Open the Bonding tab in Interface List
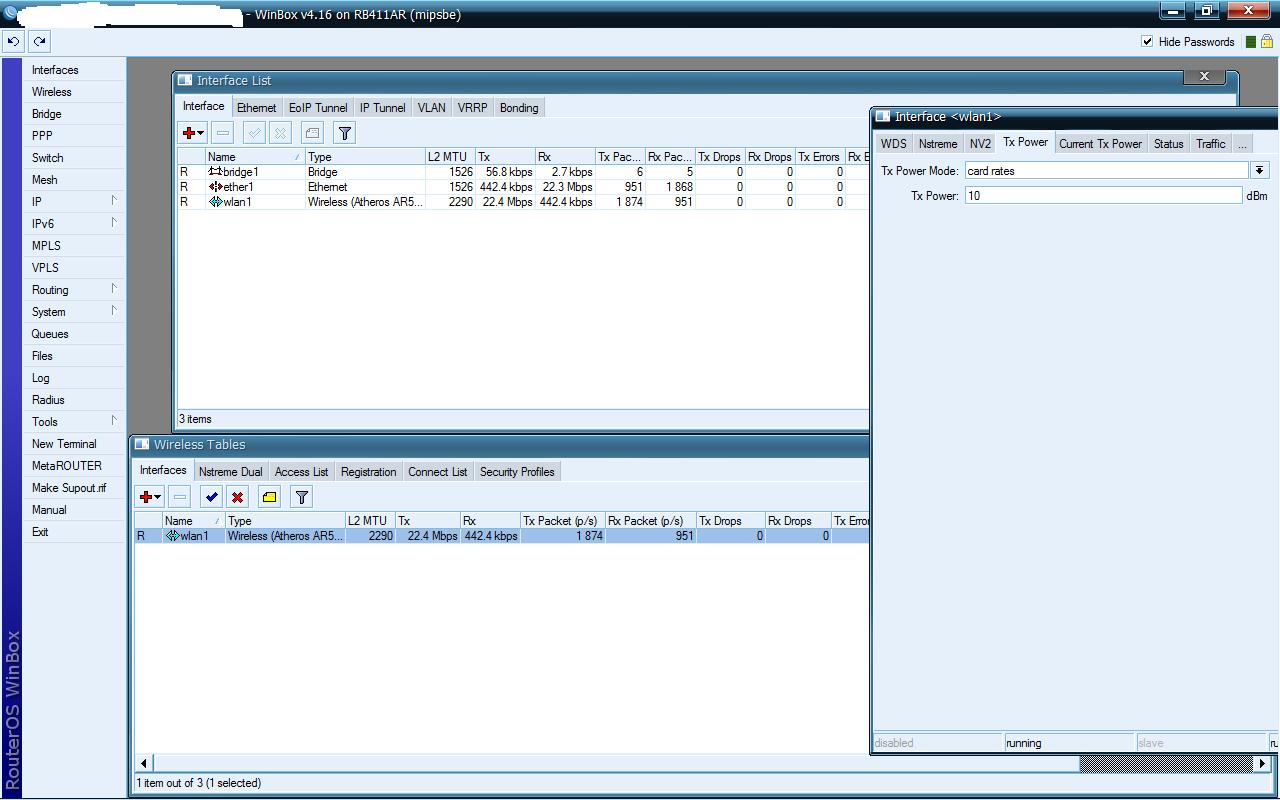This screenshot has height=800, width=1280. [x=519, y=108]
